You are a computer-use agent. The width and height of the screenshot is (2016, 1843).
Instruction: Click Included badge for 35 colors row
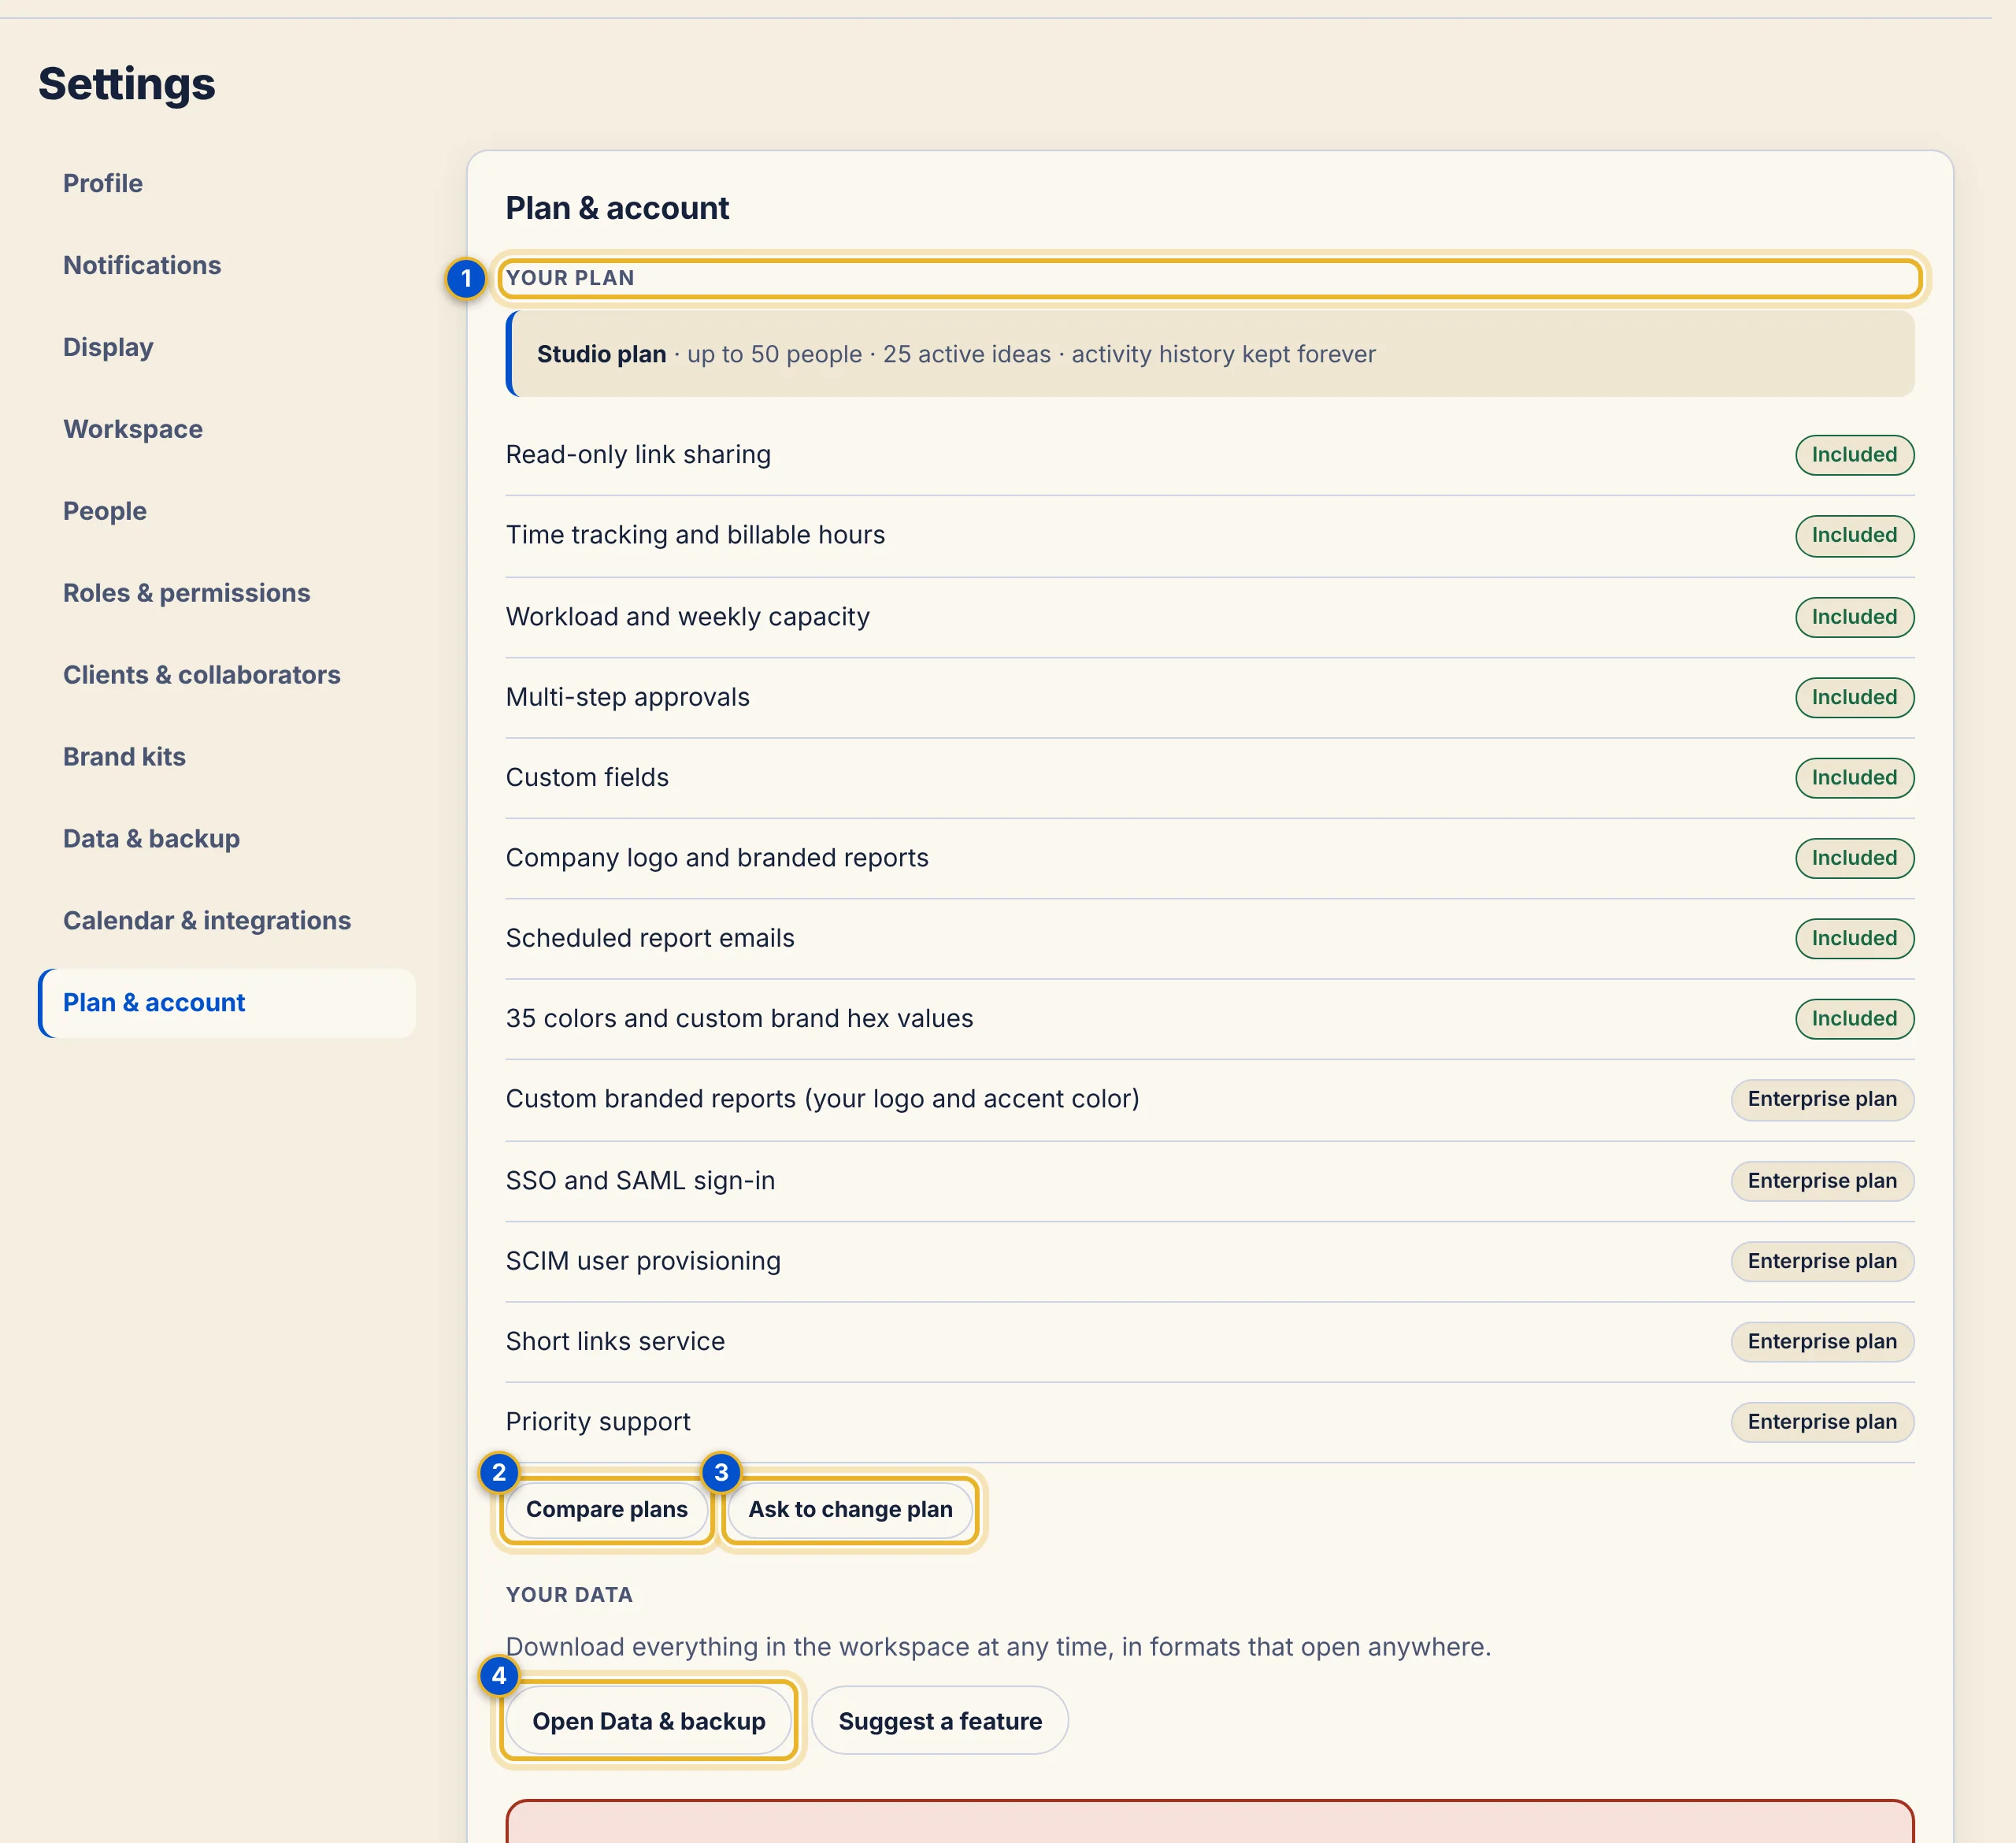(x=1854, y=1019)
